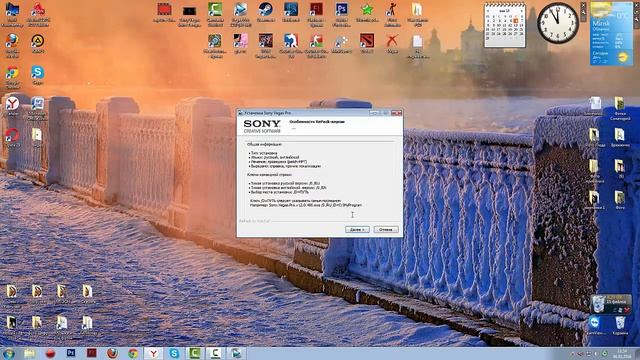
Task: Click the analog clock gadget
Action: coord(558,23)
